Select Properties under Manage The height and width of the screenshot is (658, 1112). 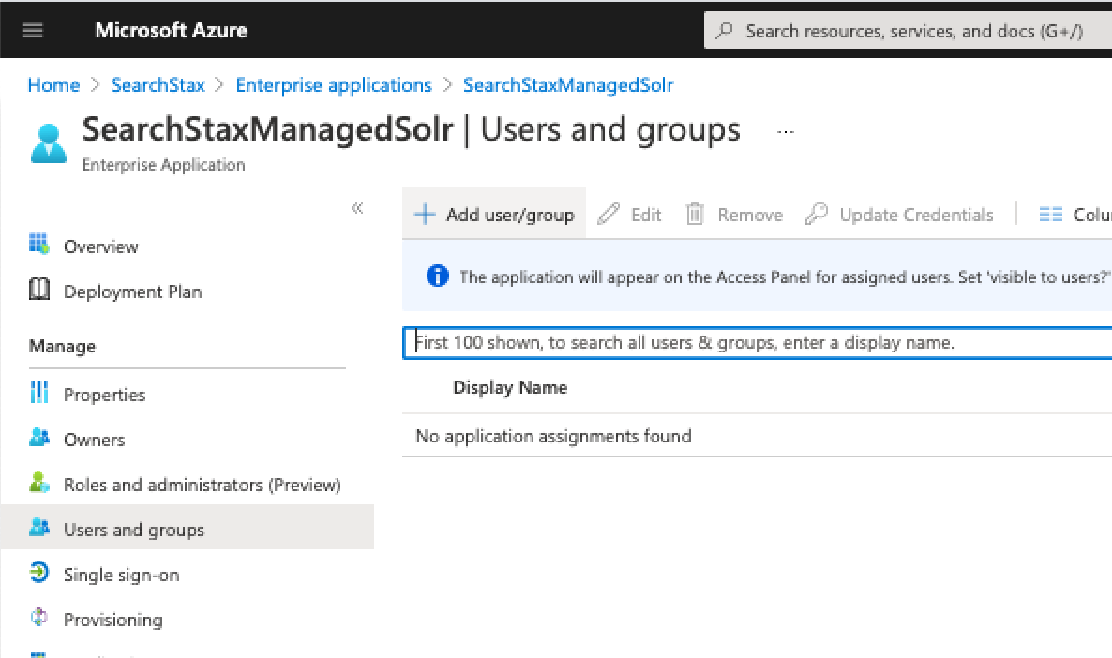(x=104, y=395)
